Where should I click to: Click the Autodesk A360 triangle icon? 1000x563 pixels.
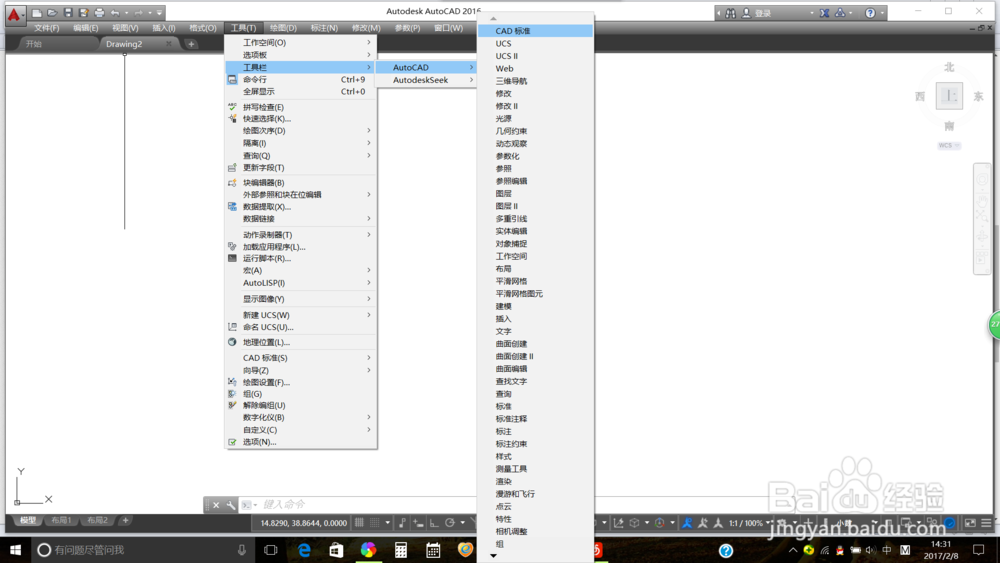click(x=840, y=13)
